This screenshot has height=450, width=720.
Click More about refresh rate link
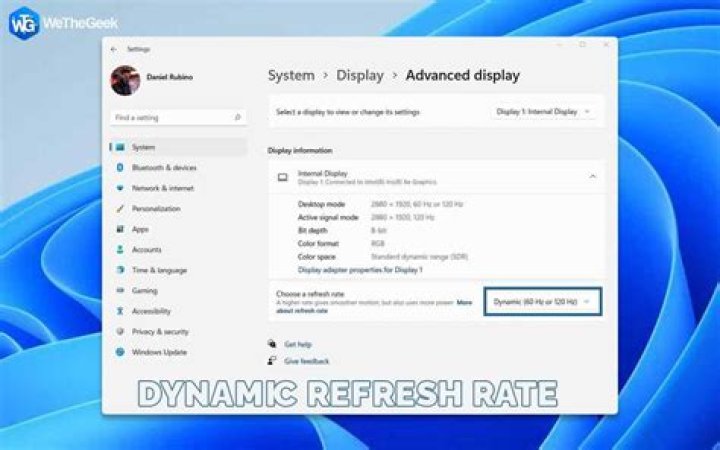[374, 306]
